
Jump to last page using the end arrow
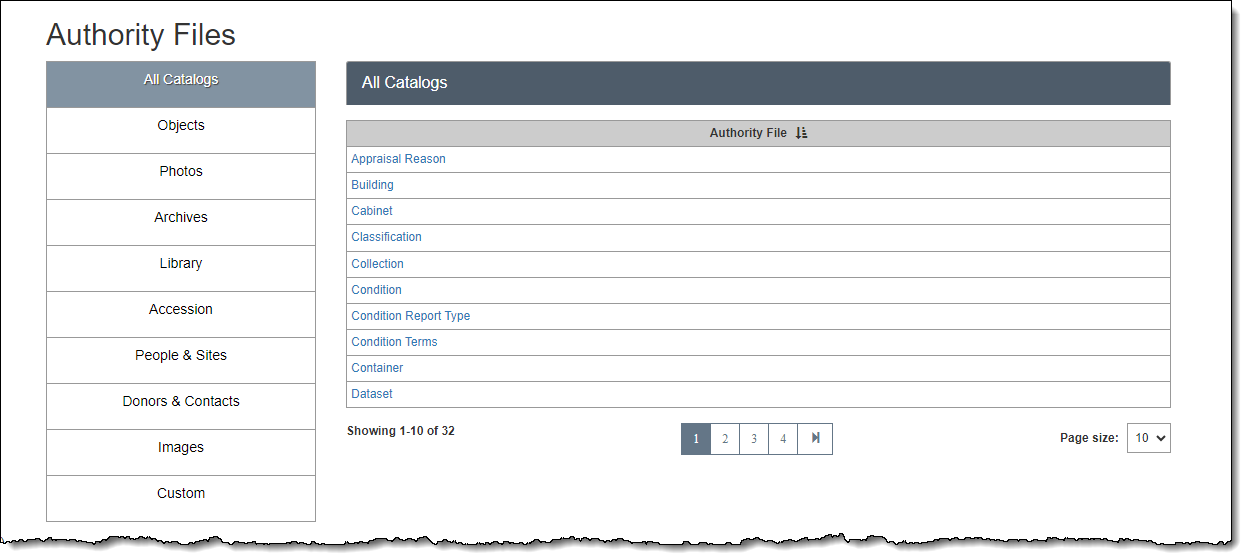pyautogui.click(x=815, y=439)
